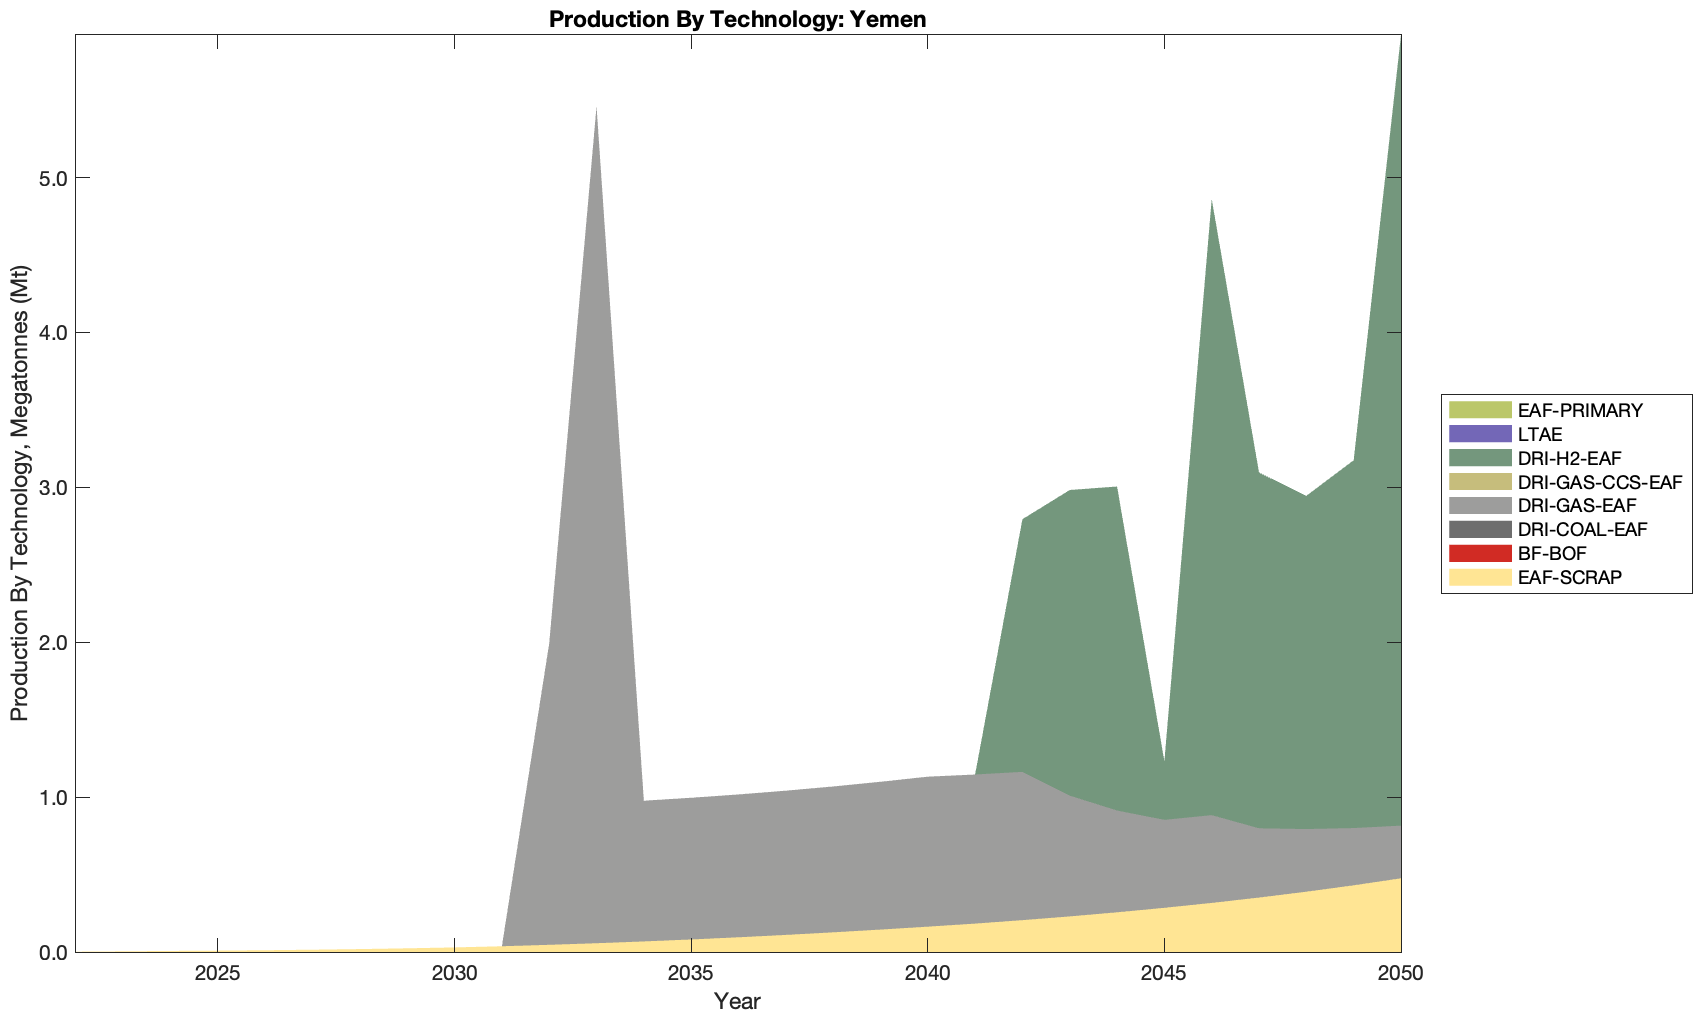
Task: Click the EAF-PRIMARY legend color swatch
Action: (1479, 410)
